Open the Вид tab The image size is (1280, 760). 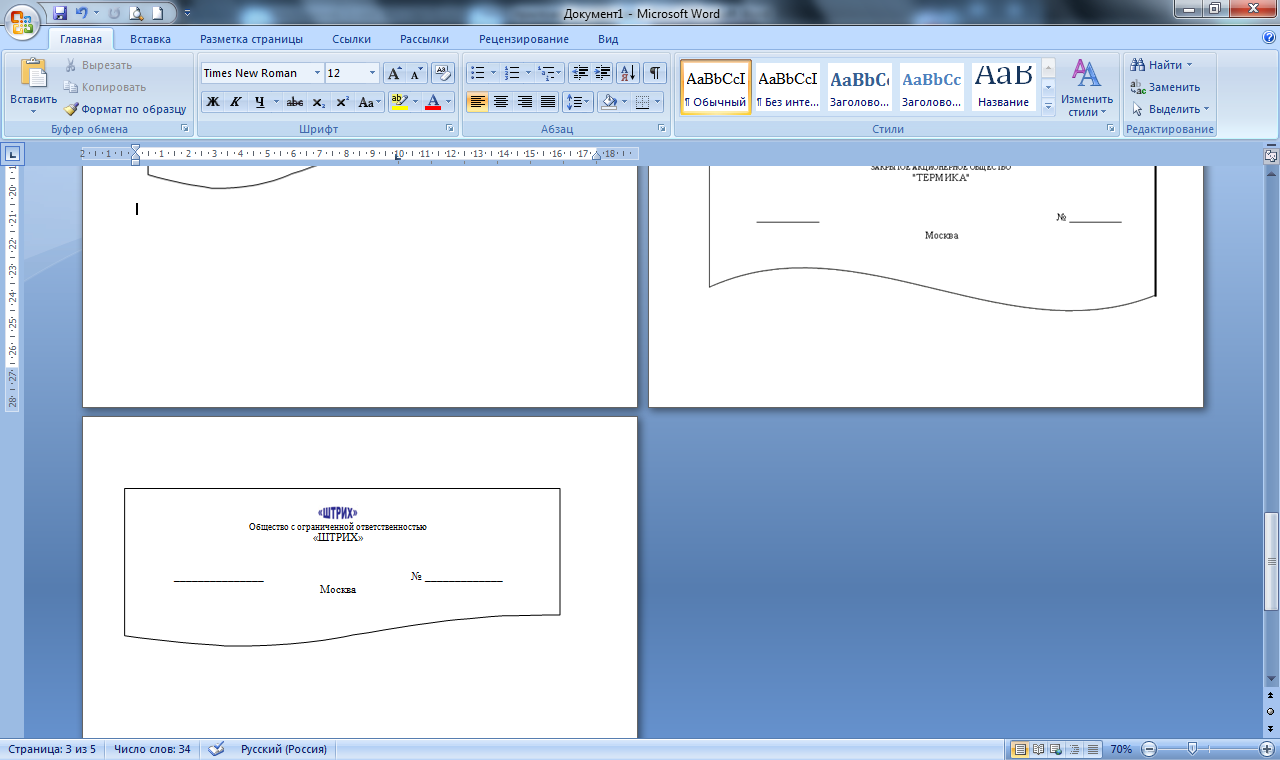pos(608,39)
